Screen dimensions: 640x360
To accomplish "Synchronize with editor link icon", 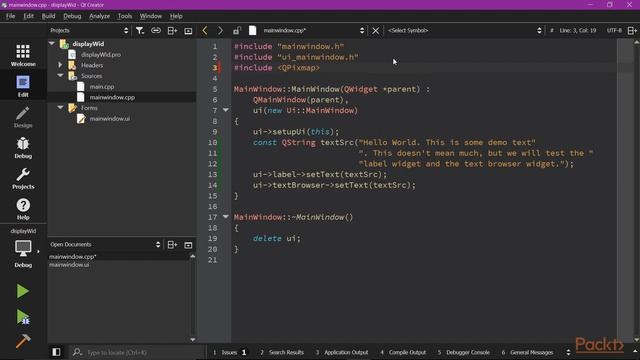I will [x=156, y=31].
